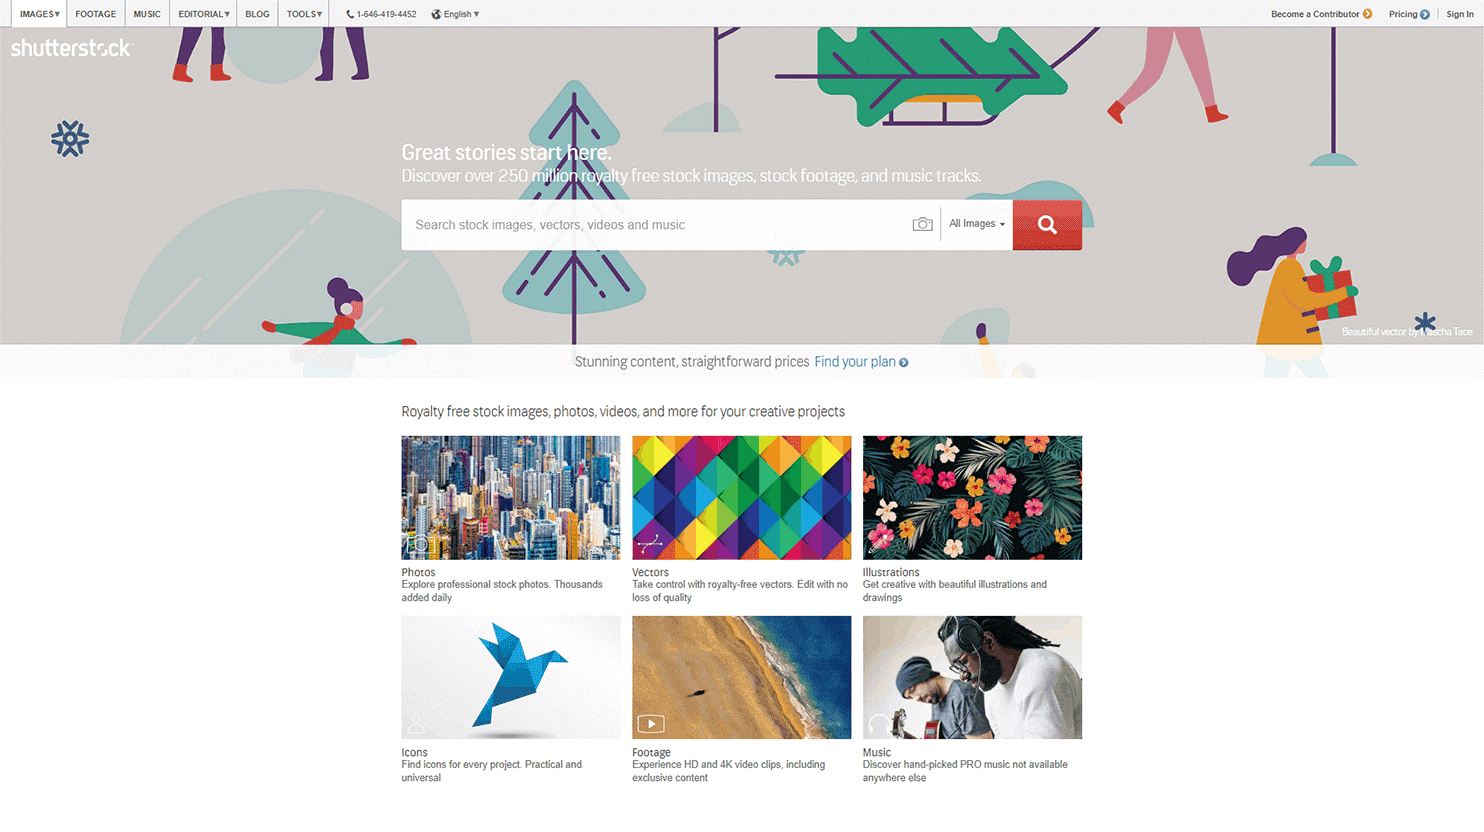Open reverse image search camera icon

(922, 224)
